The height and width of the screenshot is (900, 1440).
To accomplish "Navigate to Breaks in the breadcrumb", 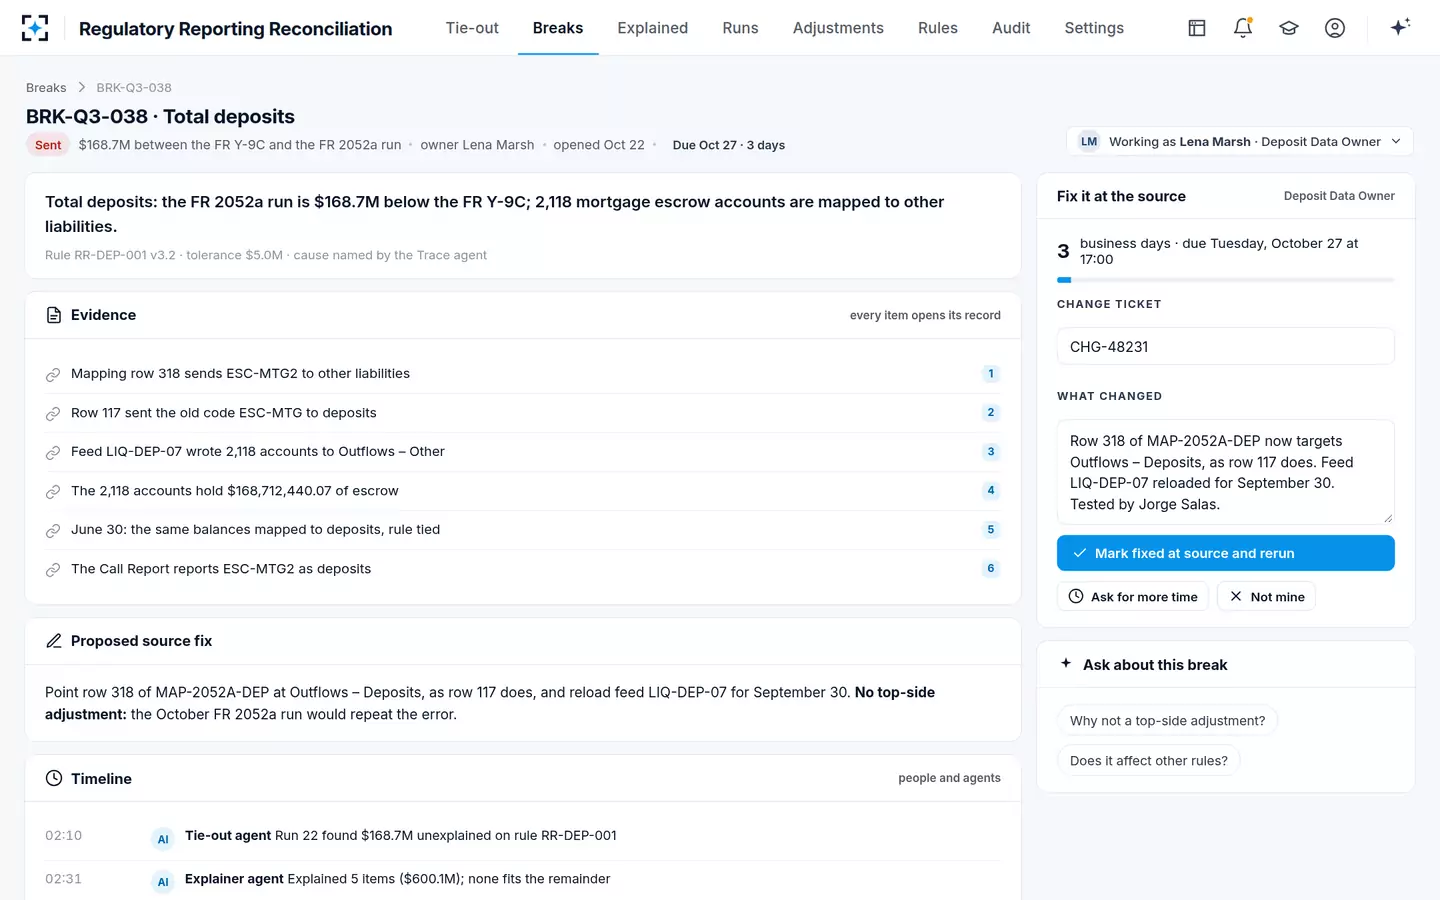I will tap(46, 88).
